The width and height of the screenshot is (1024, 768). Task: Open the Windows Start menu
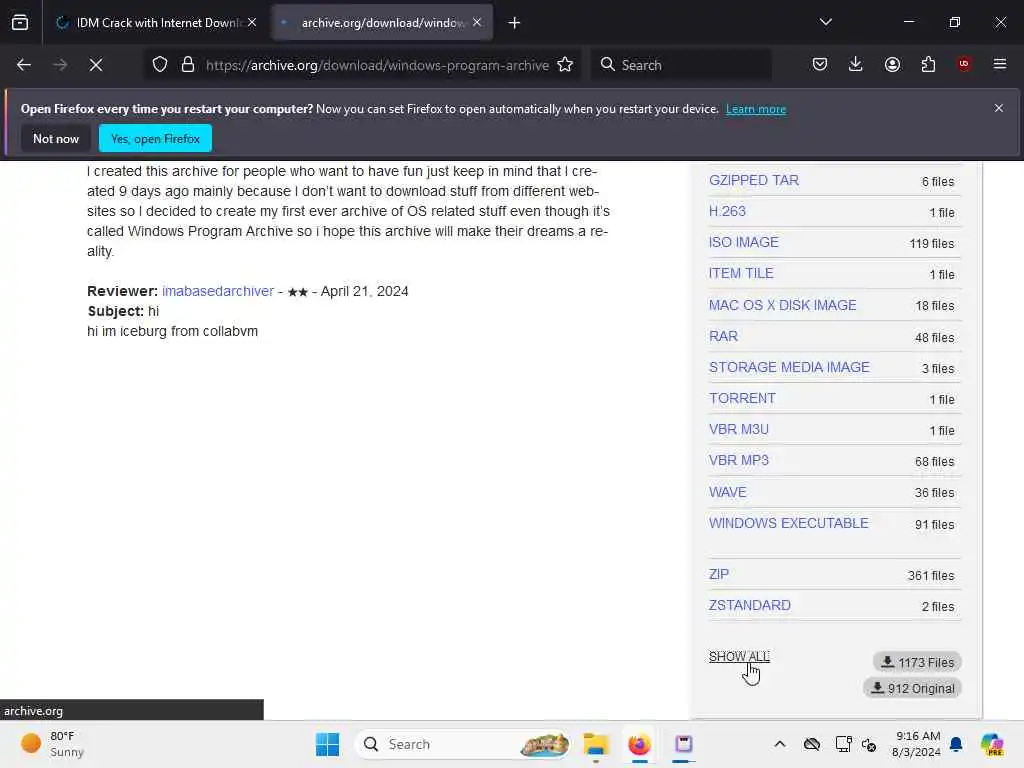click(x=327, y=744)
